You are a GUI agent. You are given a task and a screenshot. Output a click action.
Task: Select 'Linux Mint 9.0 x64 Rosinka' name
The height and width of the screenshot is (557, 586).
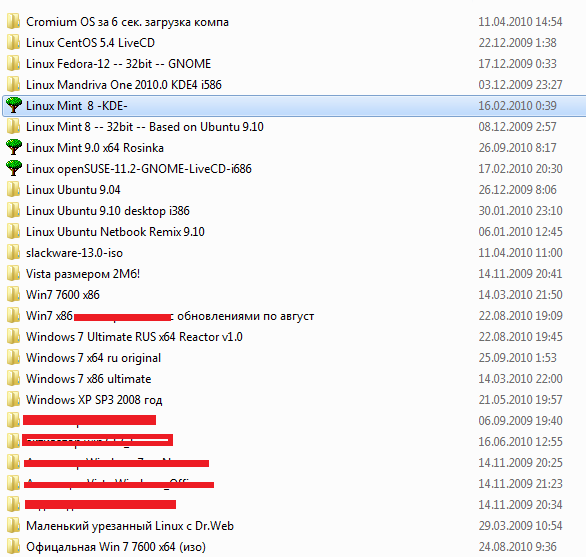[x=95, y=148]
